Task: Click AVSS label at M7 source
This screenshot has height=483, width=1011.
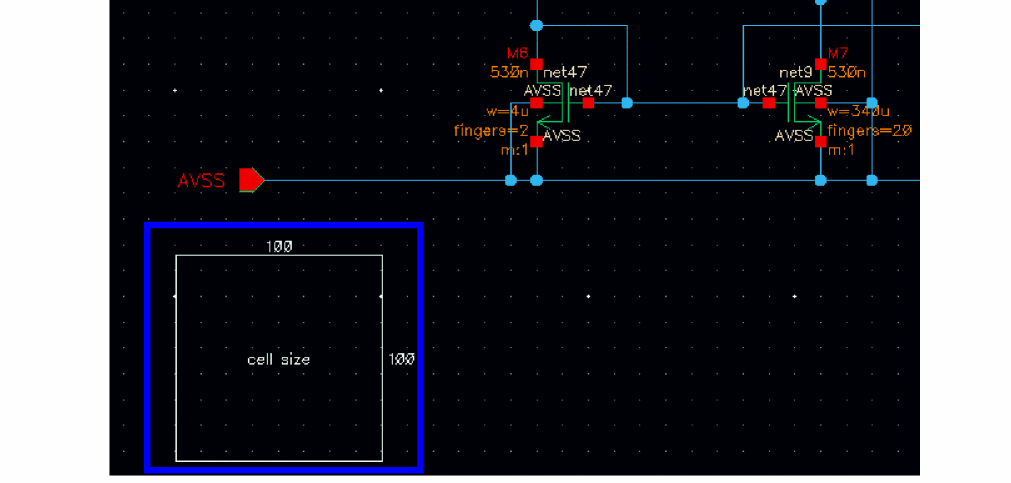Action: [x=794, y=136]
